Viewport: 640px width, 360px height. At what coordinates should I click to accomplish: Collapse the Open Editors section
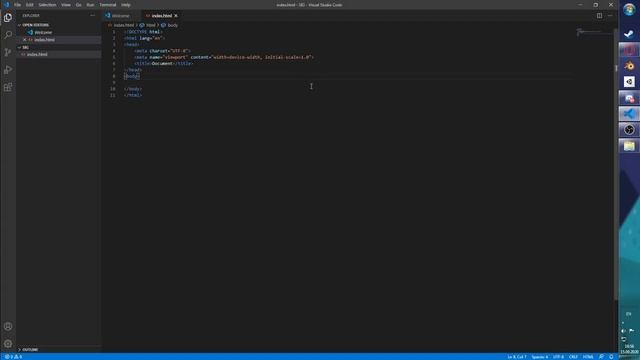click(x=35, y=25)
